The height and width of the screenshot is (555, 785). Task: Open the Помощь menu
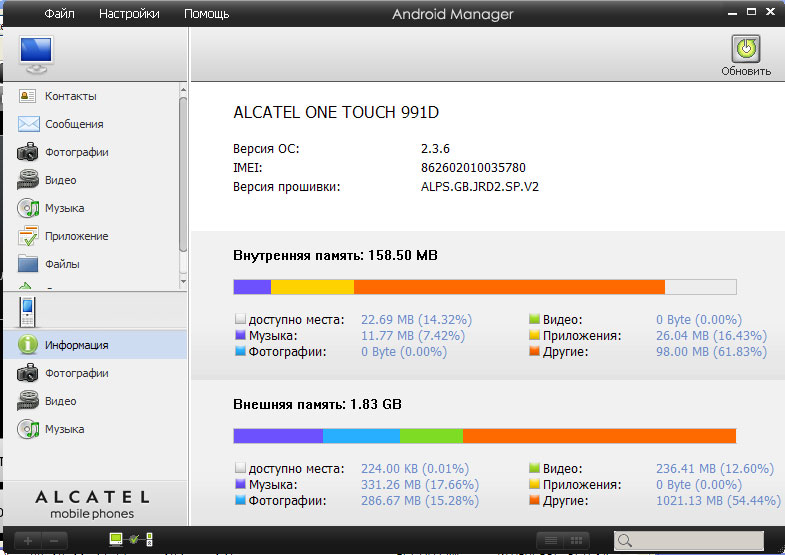[206, 14]
